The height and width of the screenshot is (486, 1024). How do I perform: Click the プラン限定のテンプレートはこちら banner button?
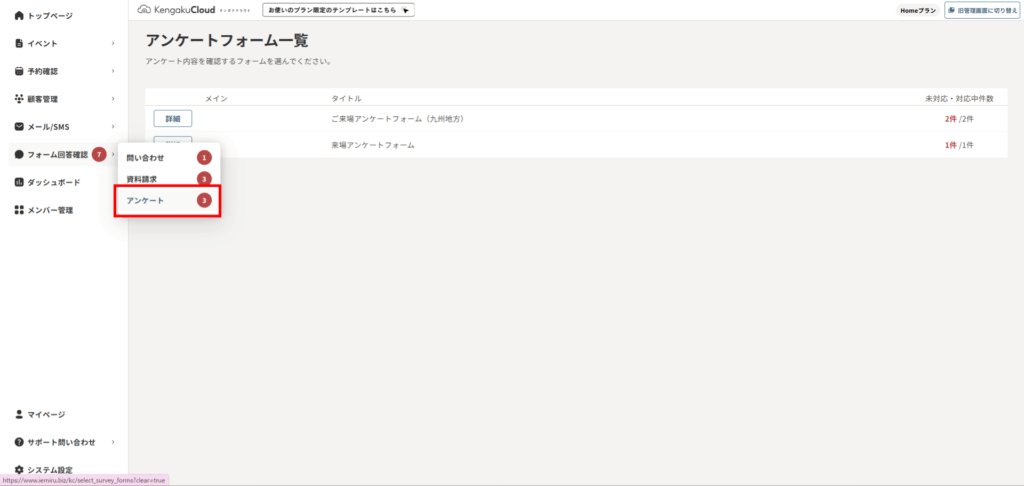[338, 10]
